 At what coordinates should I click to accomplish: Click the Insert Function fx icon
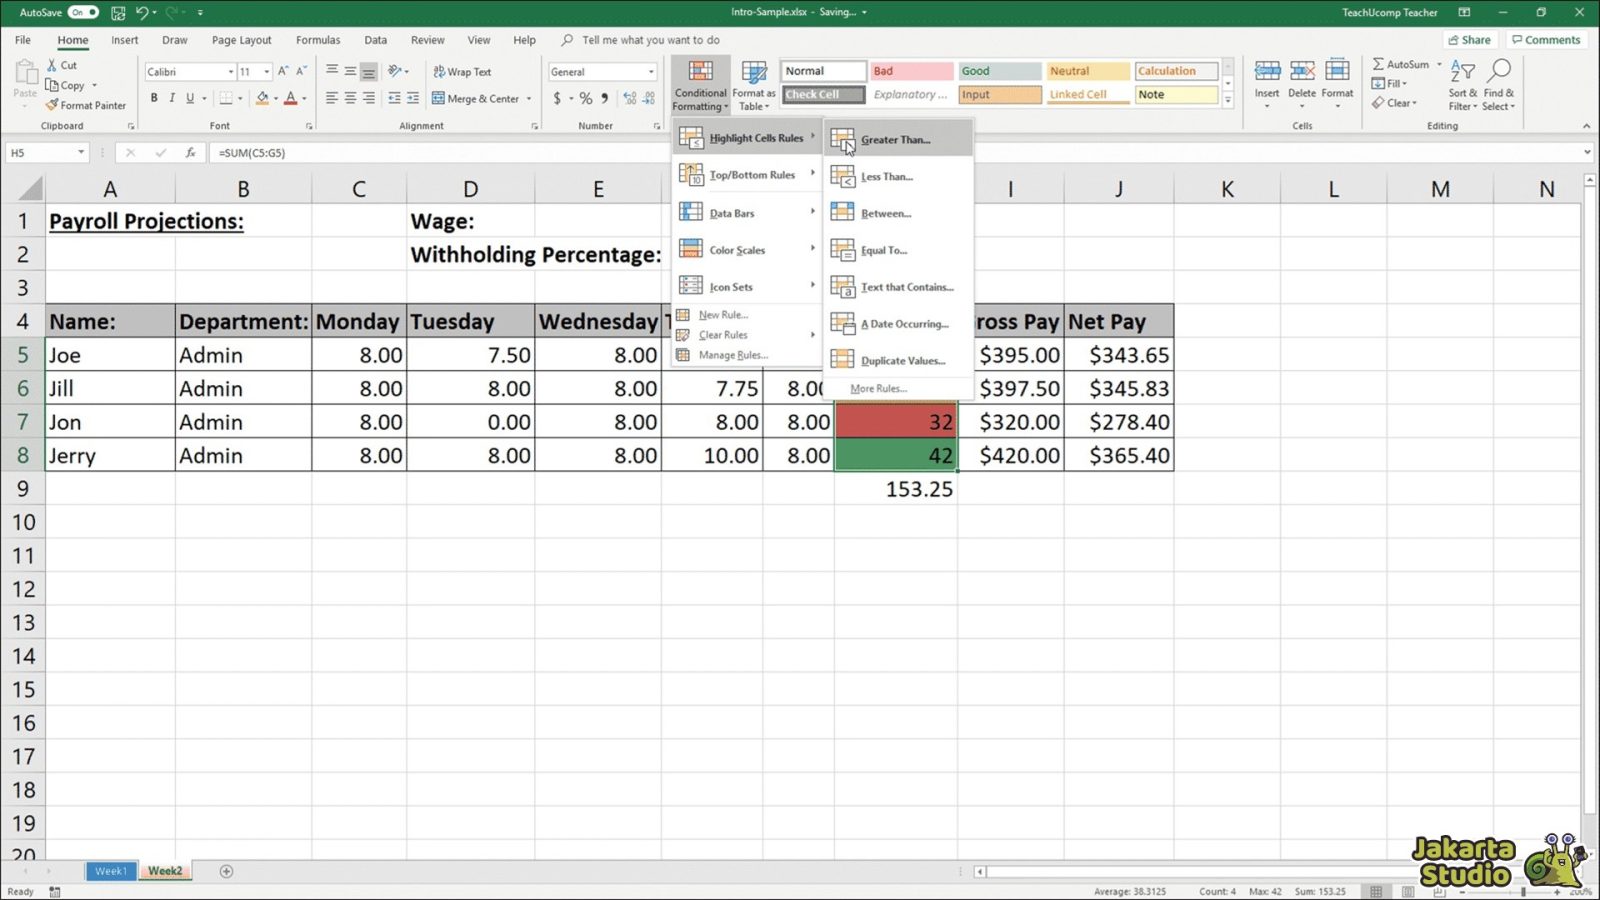coord(190,152)
